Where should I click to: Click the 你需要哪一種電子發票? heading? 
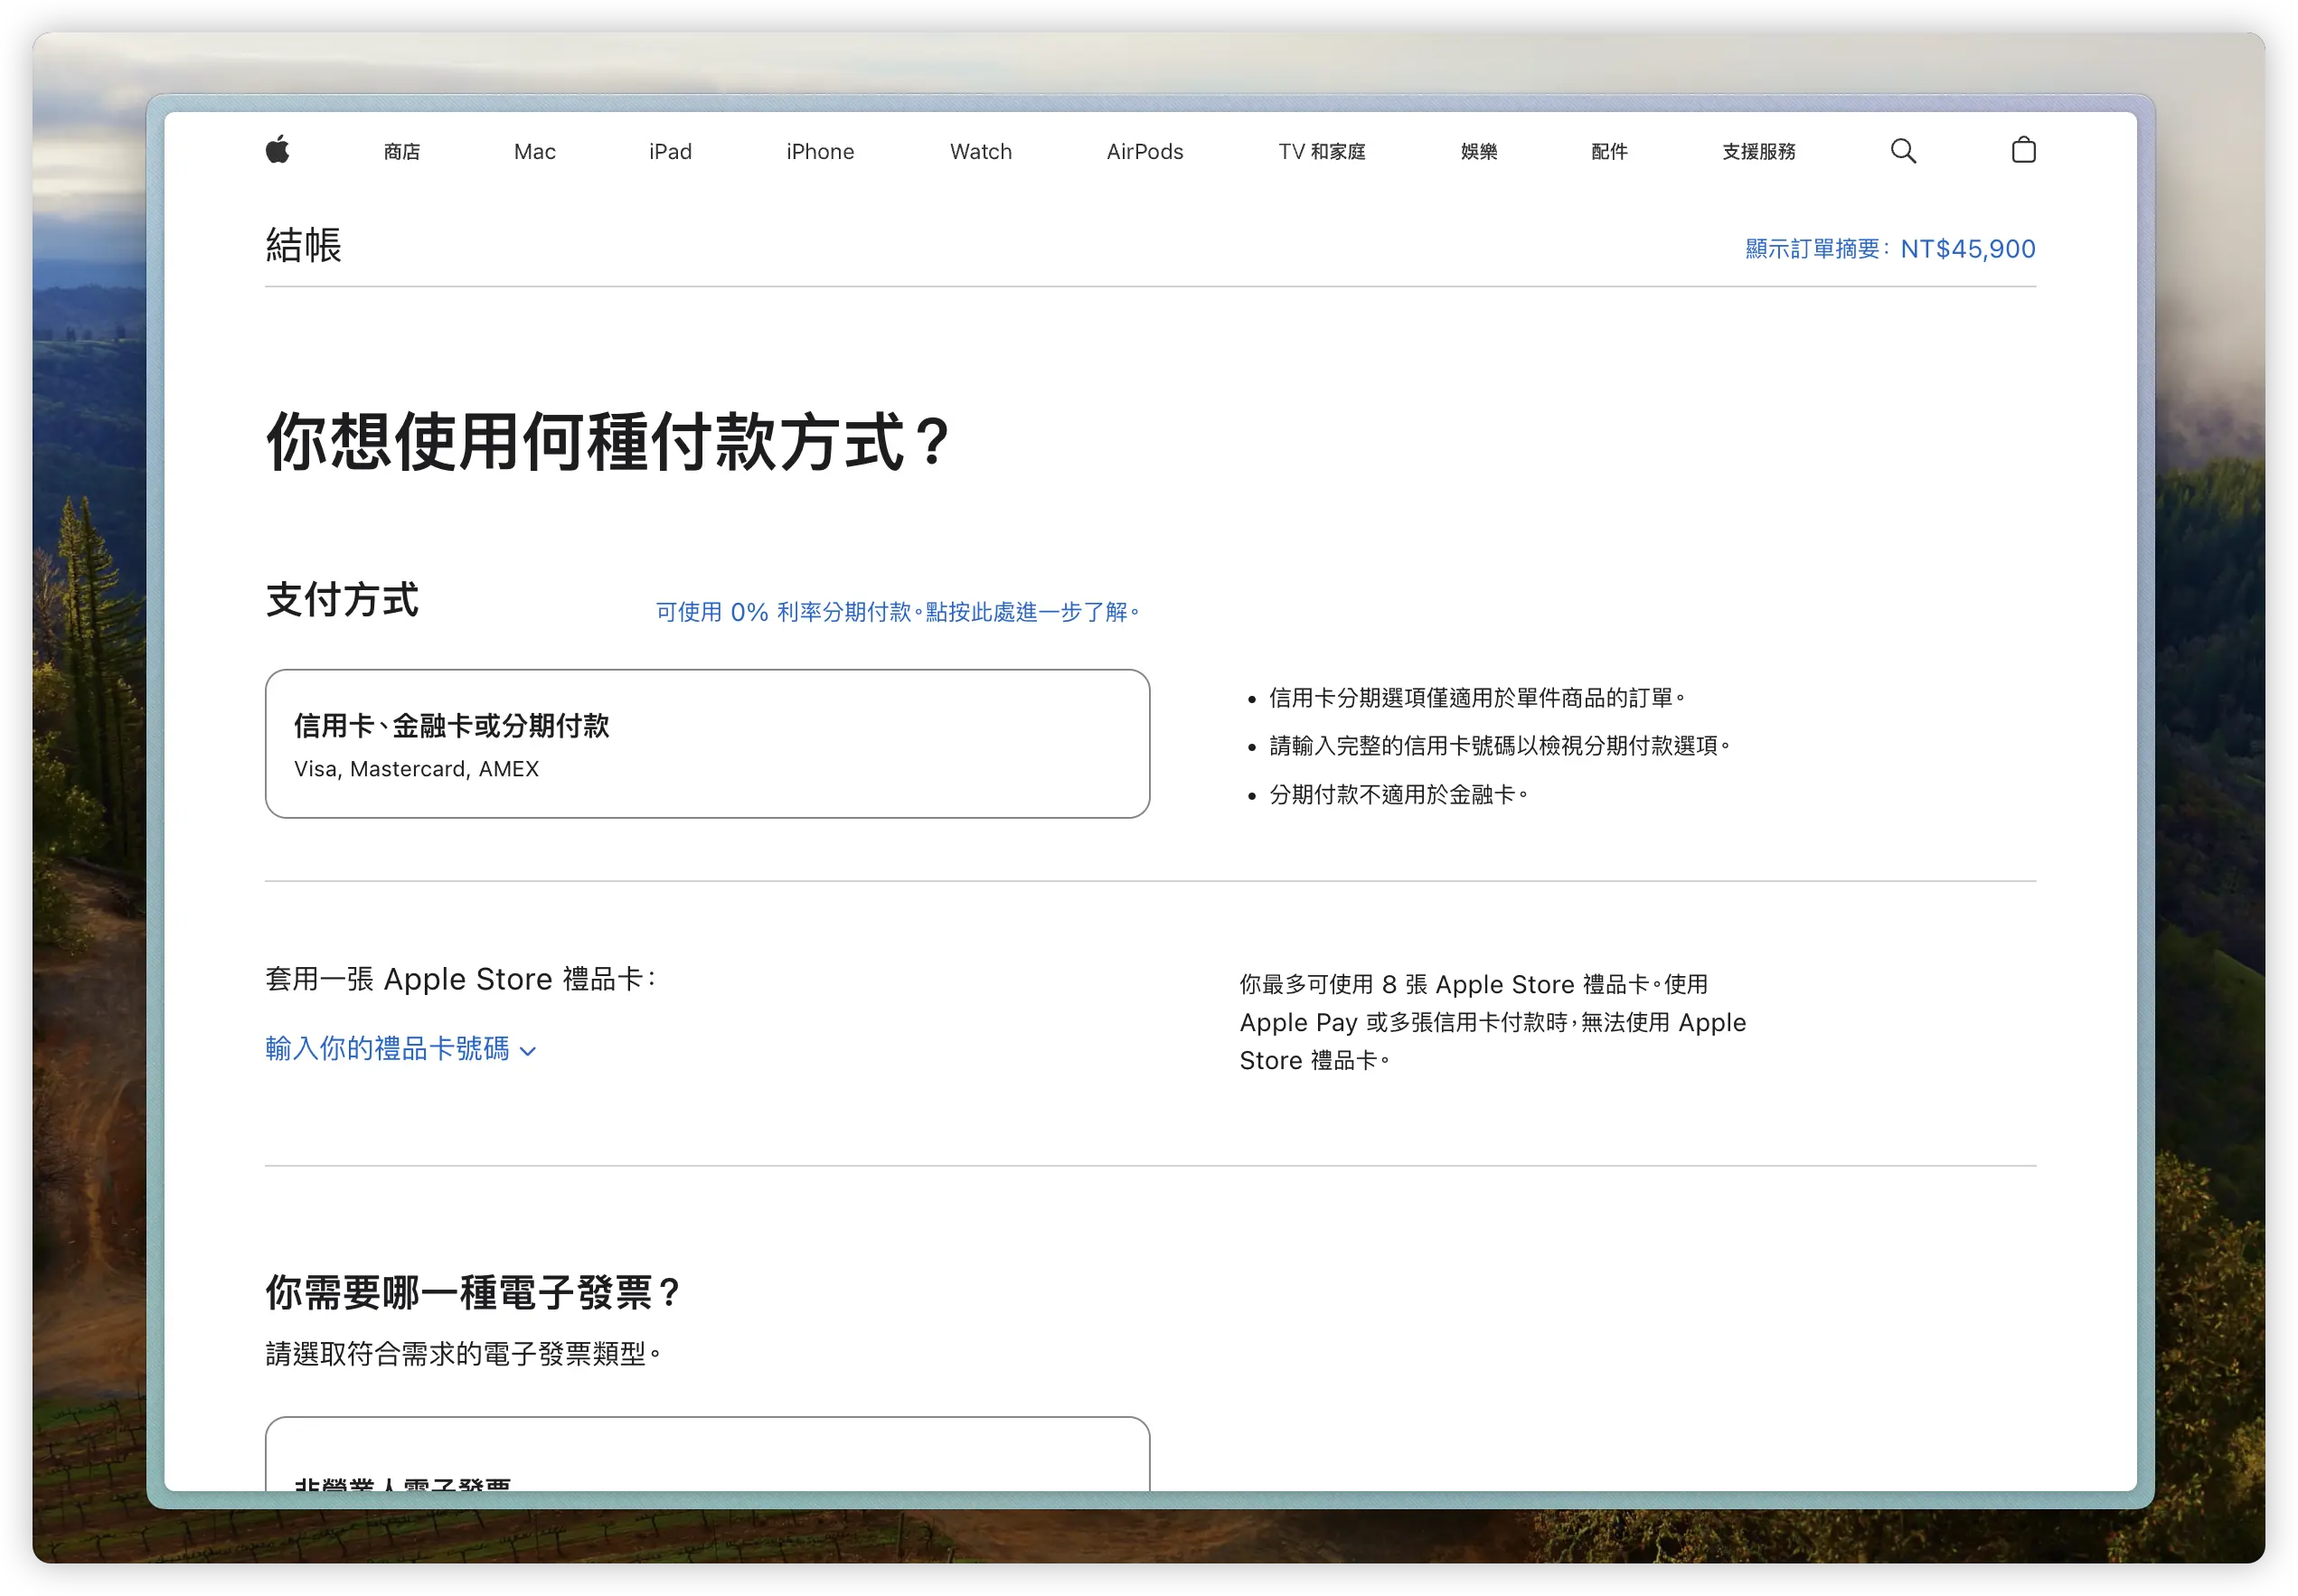(472, 1292)
